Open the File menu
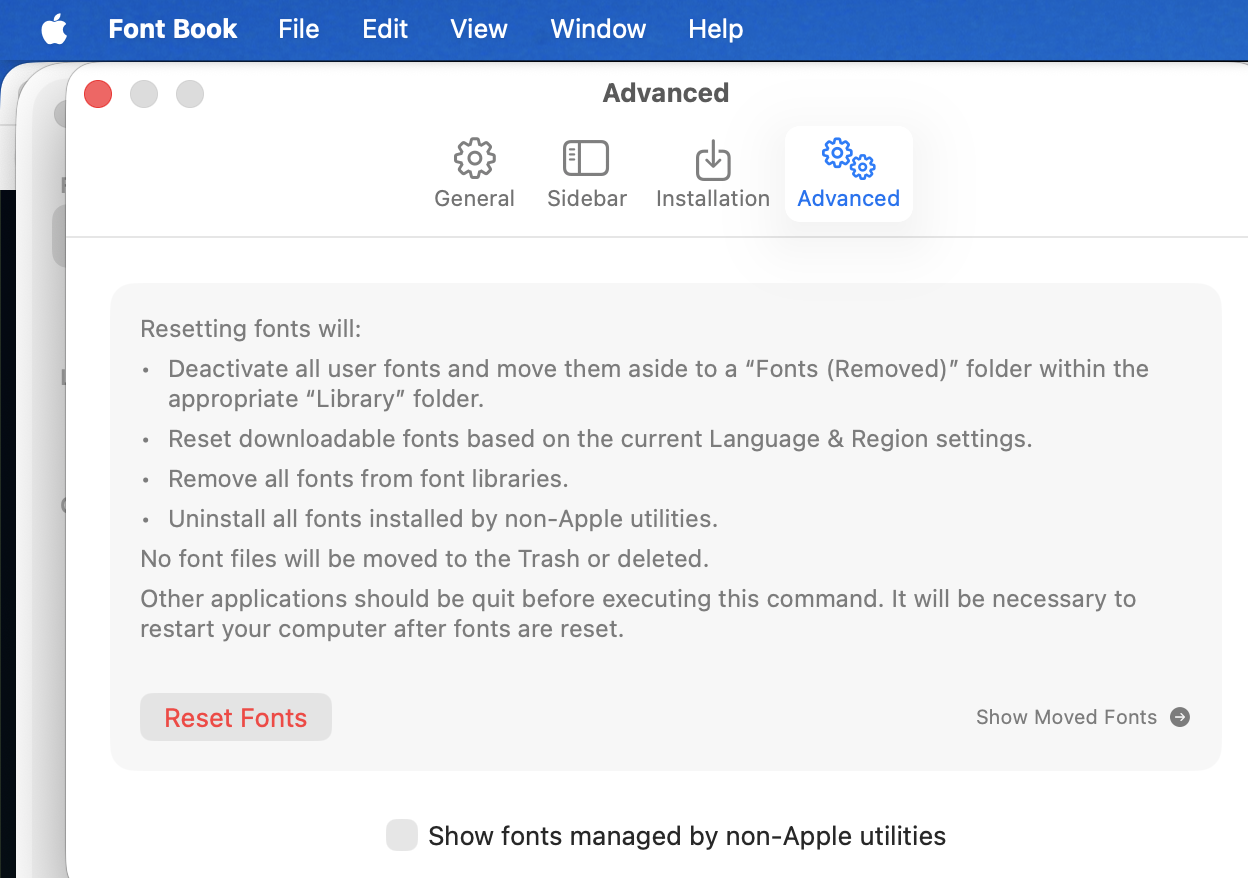This screenshot has width=1248, height=878. coord(298,29)
